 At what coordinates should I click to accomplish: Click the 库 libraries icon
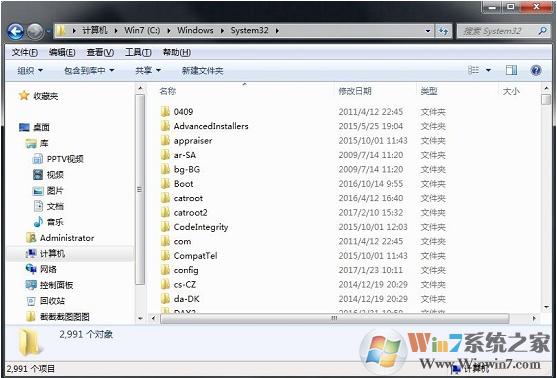[x=31, y=143]
